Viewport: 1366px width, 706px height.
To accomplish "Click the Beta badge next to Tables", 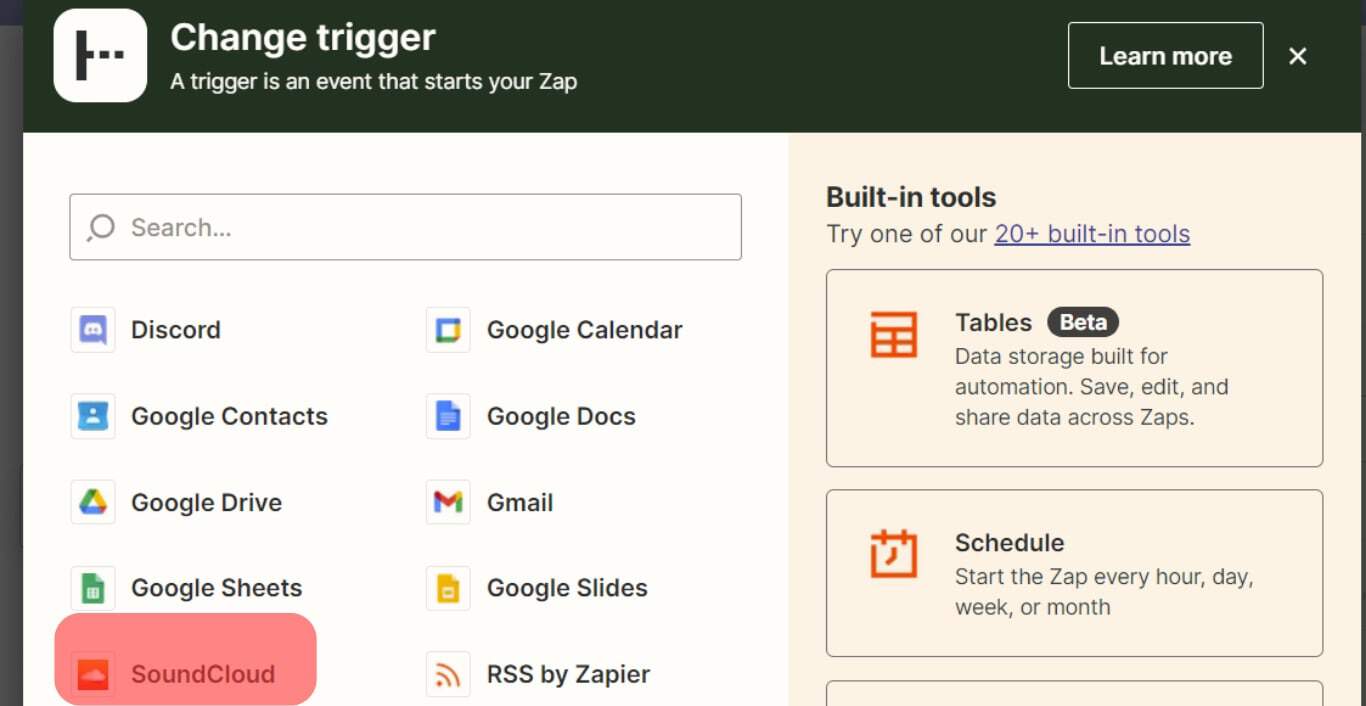I will point(1083,322).
